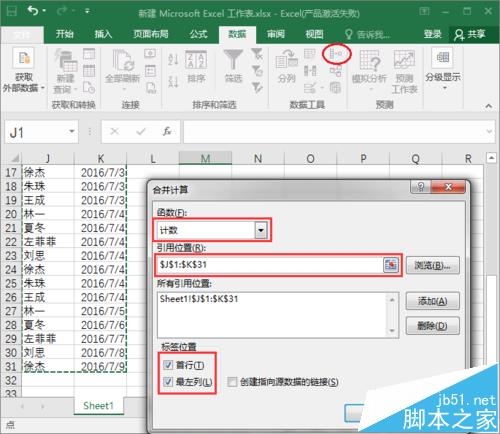This screenshot has height=434, width=500.
Task: Expand the formula bar with the arrow
Action: click(x=489, y=131)
